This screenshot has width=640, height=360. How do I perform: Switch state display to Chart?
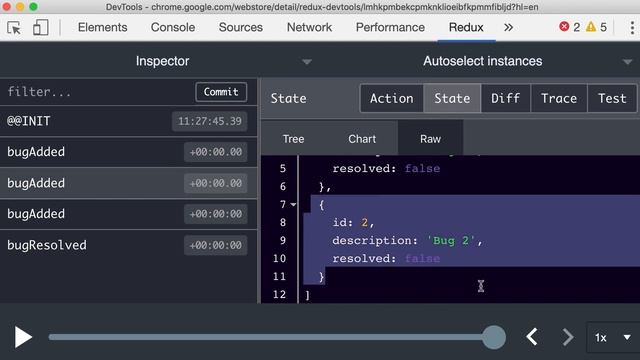click(362, 139)
